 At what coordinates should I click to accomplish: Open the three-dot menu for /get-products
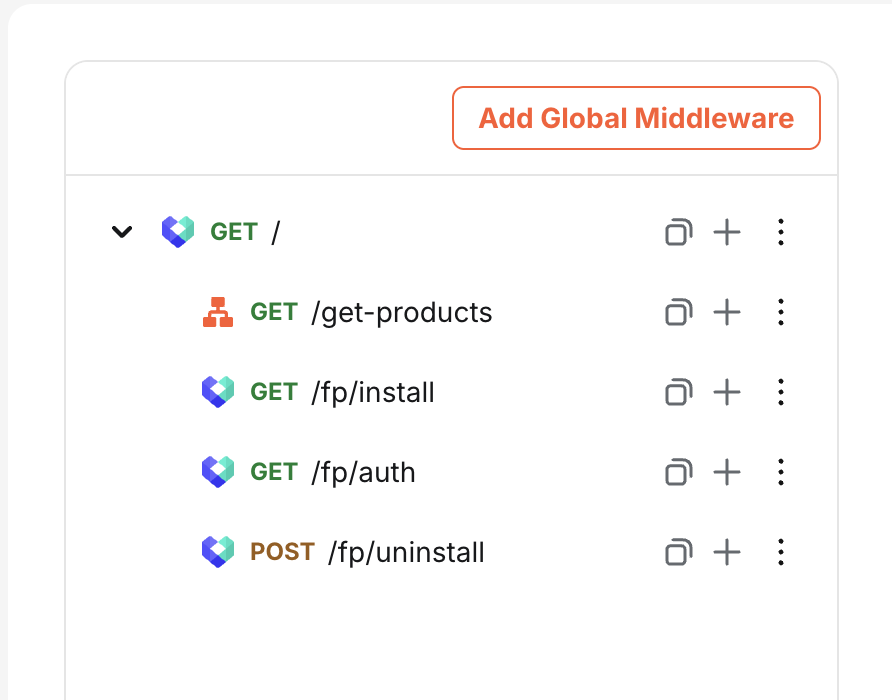point(781,312)
